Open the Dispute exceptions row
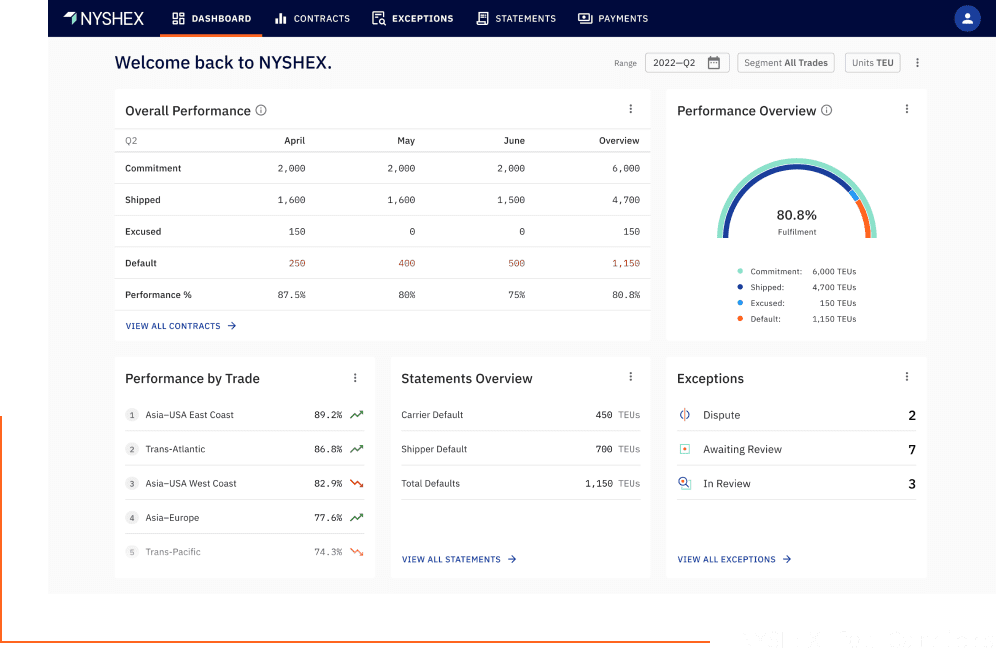 click(797, 415)
